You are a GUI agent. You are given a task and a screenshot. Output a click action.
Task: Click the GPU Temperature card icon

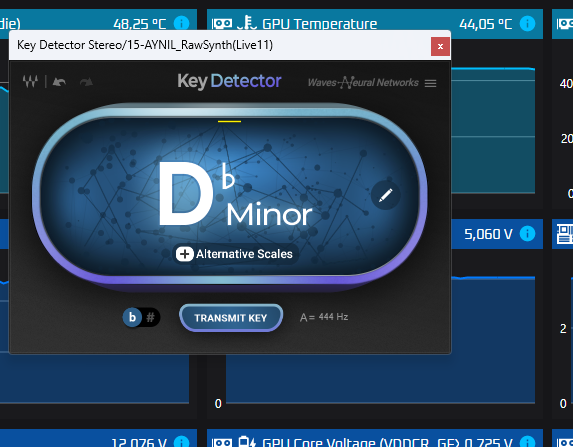[222, 24]
